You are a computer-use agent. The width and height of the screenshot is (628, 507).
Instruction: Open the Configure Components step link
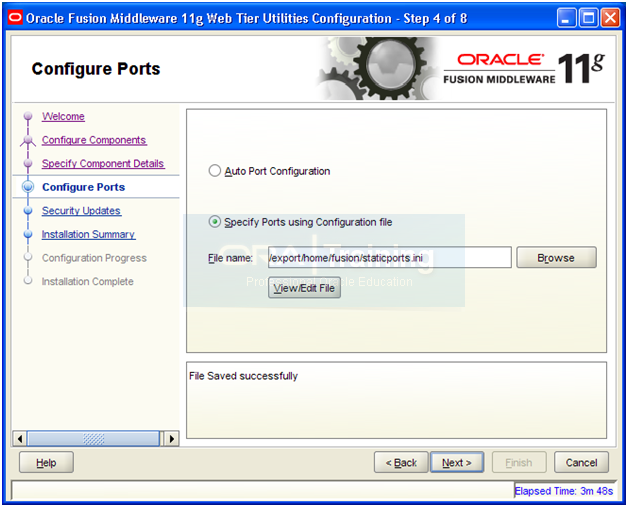94,140
